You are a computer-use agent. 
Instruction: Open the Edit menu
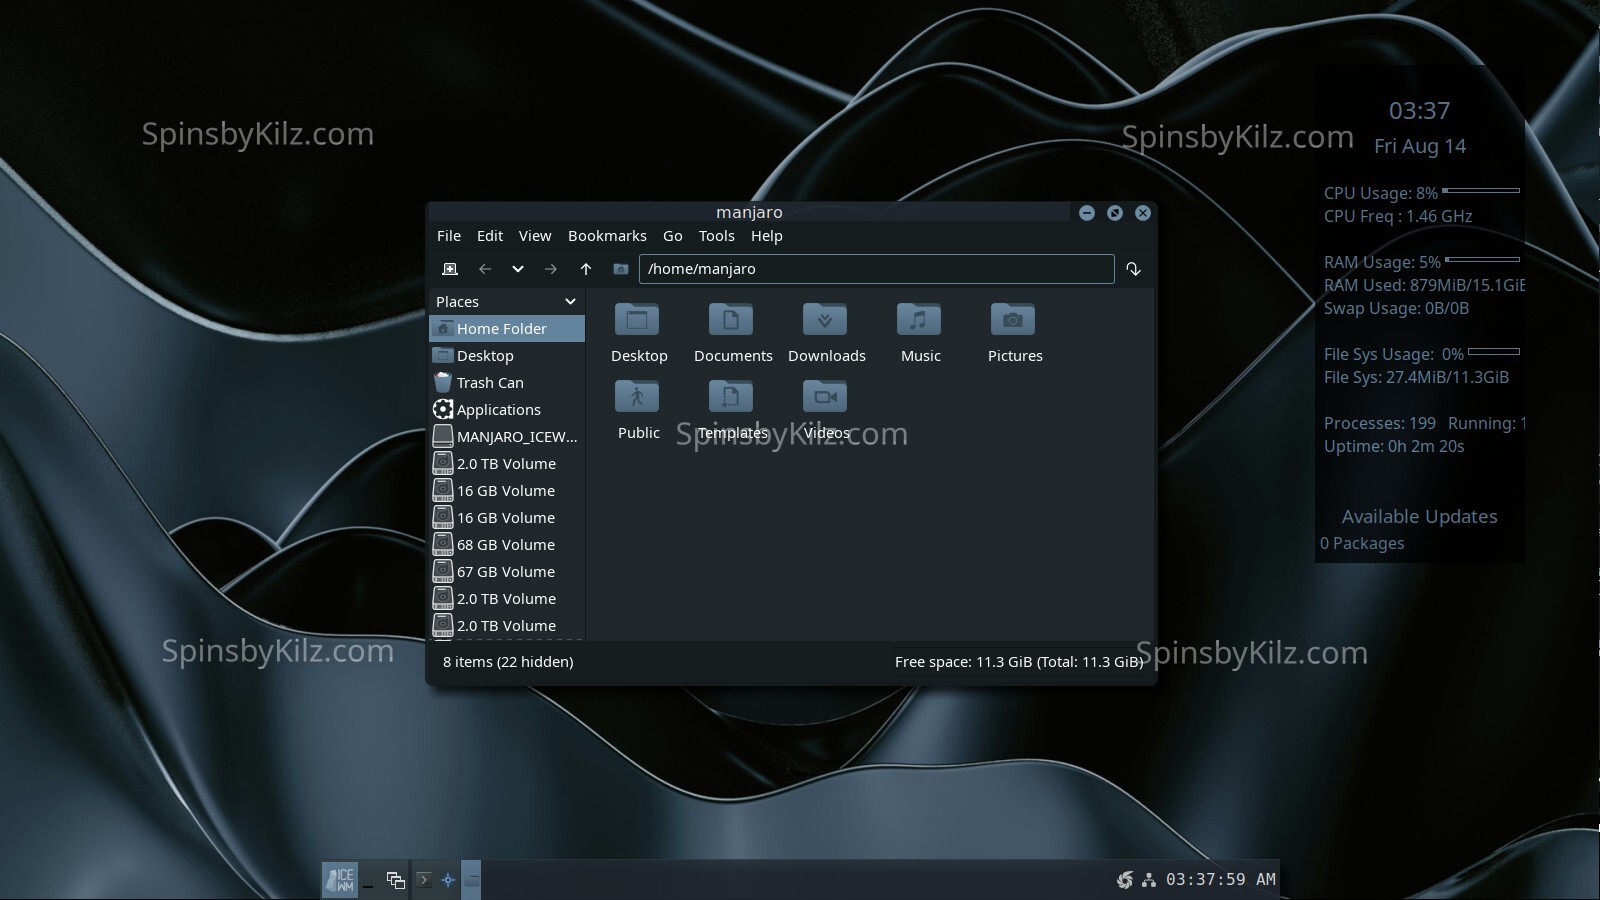tap(490, 236)
